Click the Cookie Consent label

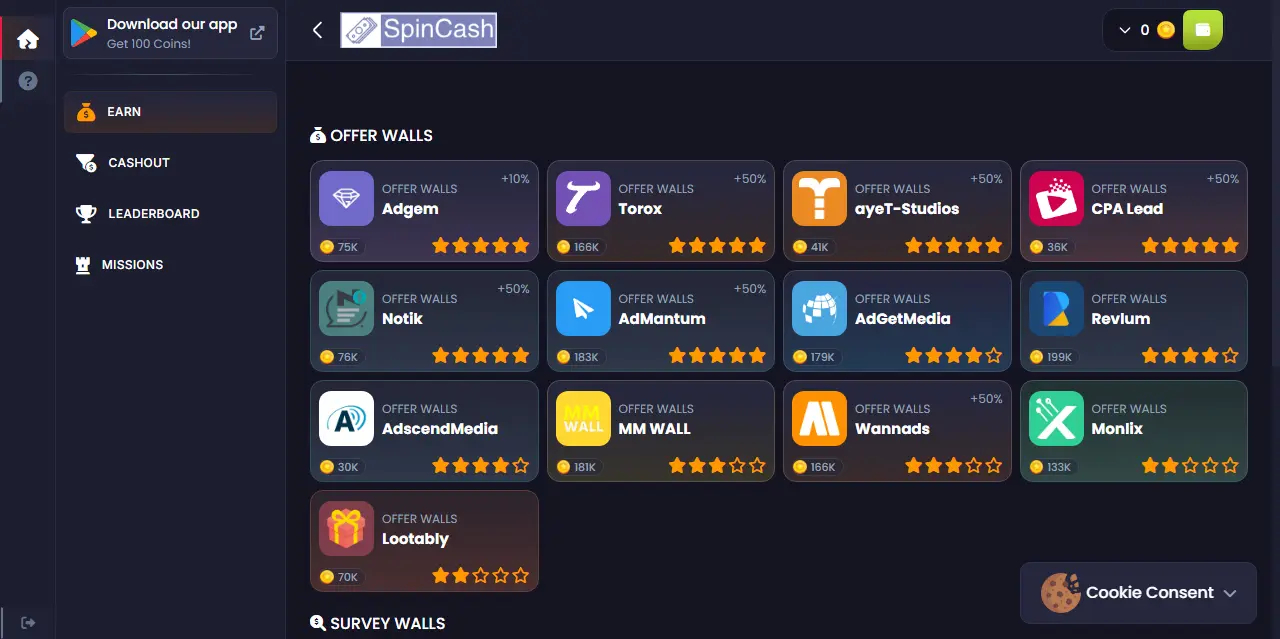(1150, 592)
